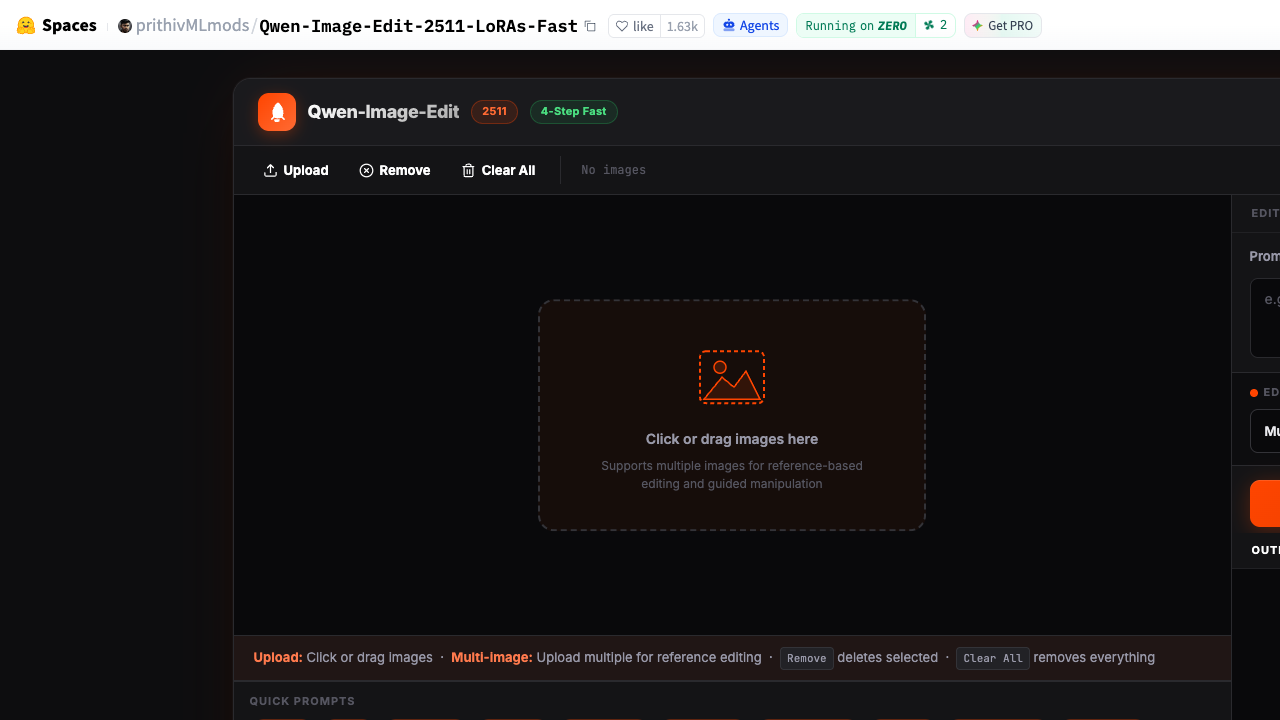Click the QUICK PROMPTS section heading
The height and width of the screenshot is (720, 1280).
point(302,701)
